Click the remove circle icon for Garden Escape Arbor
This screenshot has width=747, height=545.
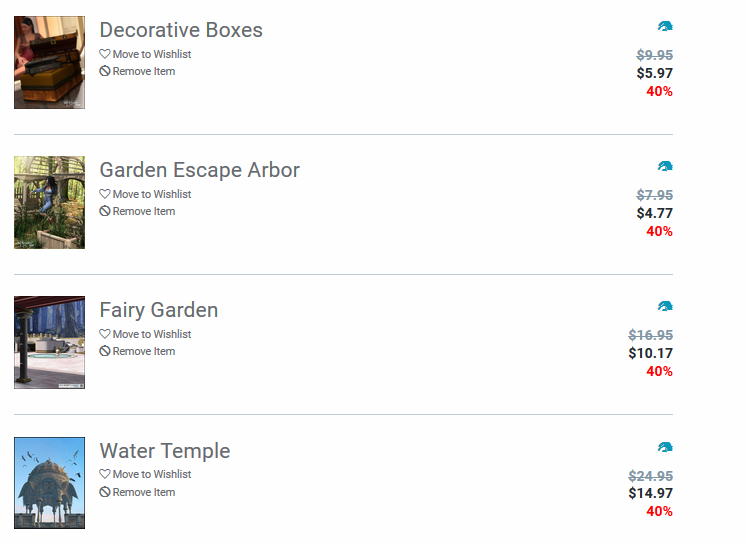click(x=105, y=211)
